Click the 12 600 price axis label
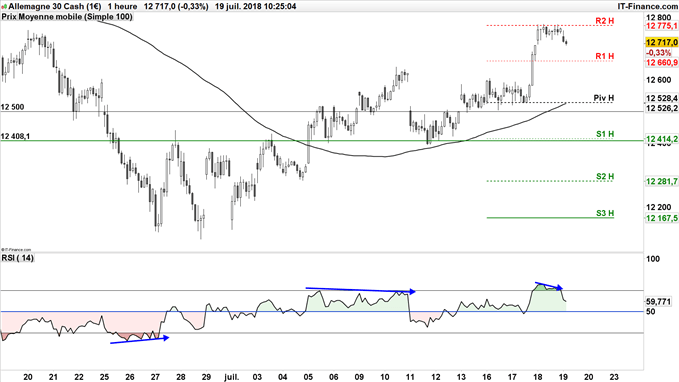 659,80
